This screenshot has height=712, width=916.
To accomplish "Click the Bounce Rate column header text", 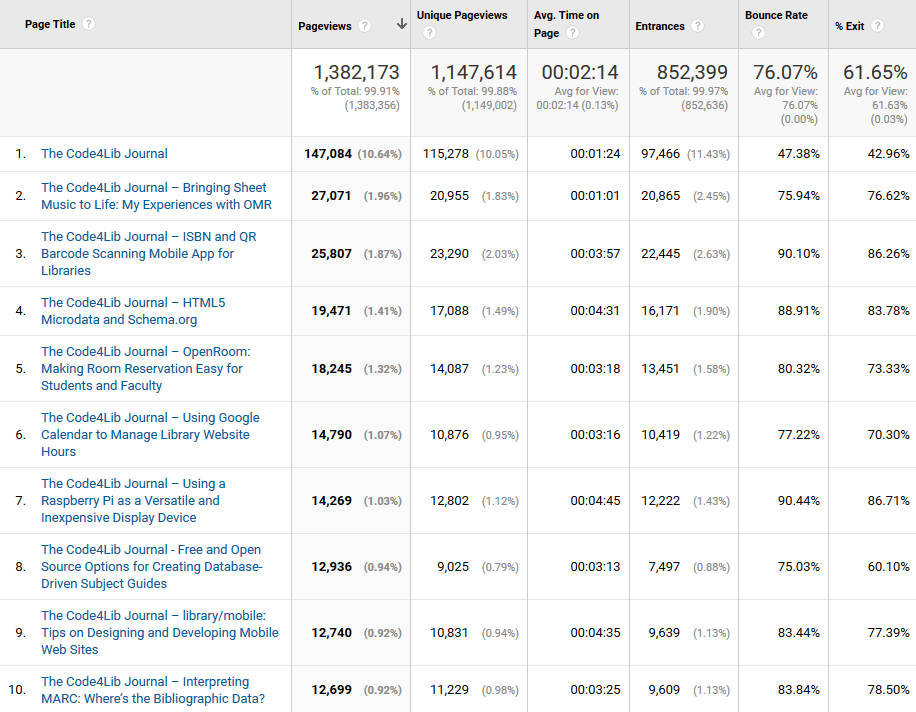I will [776, 16].
